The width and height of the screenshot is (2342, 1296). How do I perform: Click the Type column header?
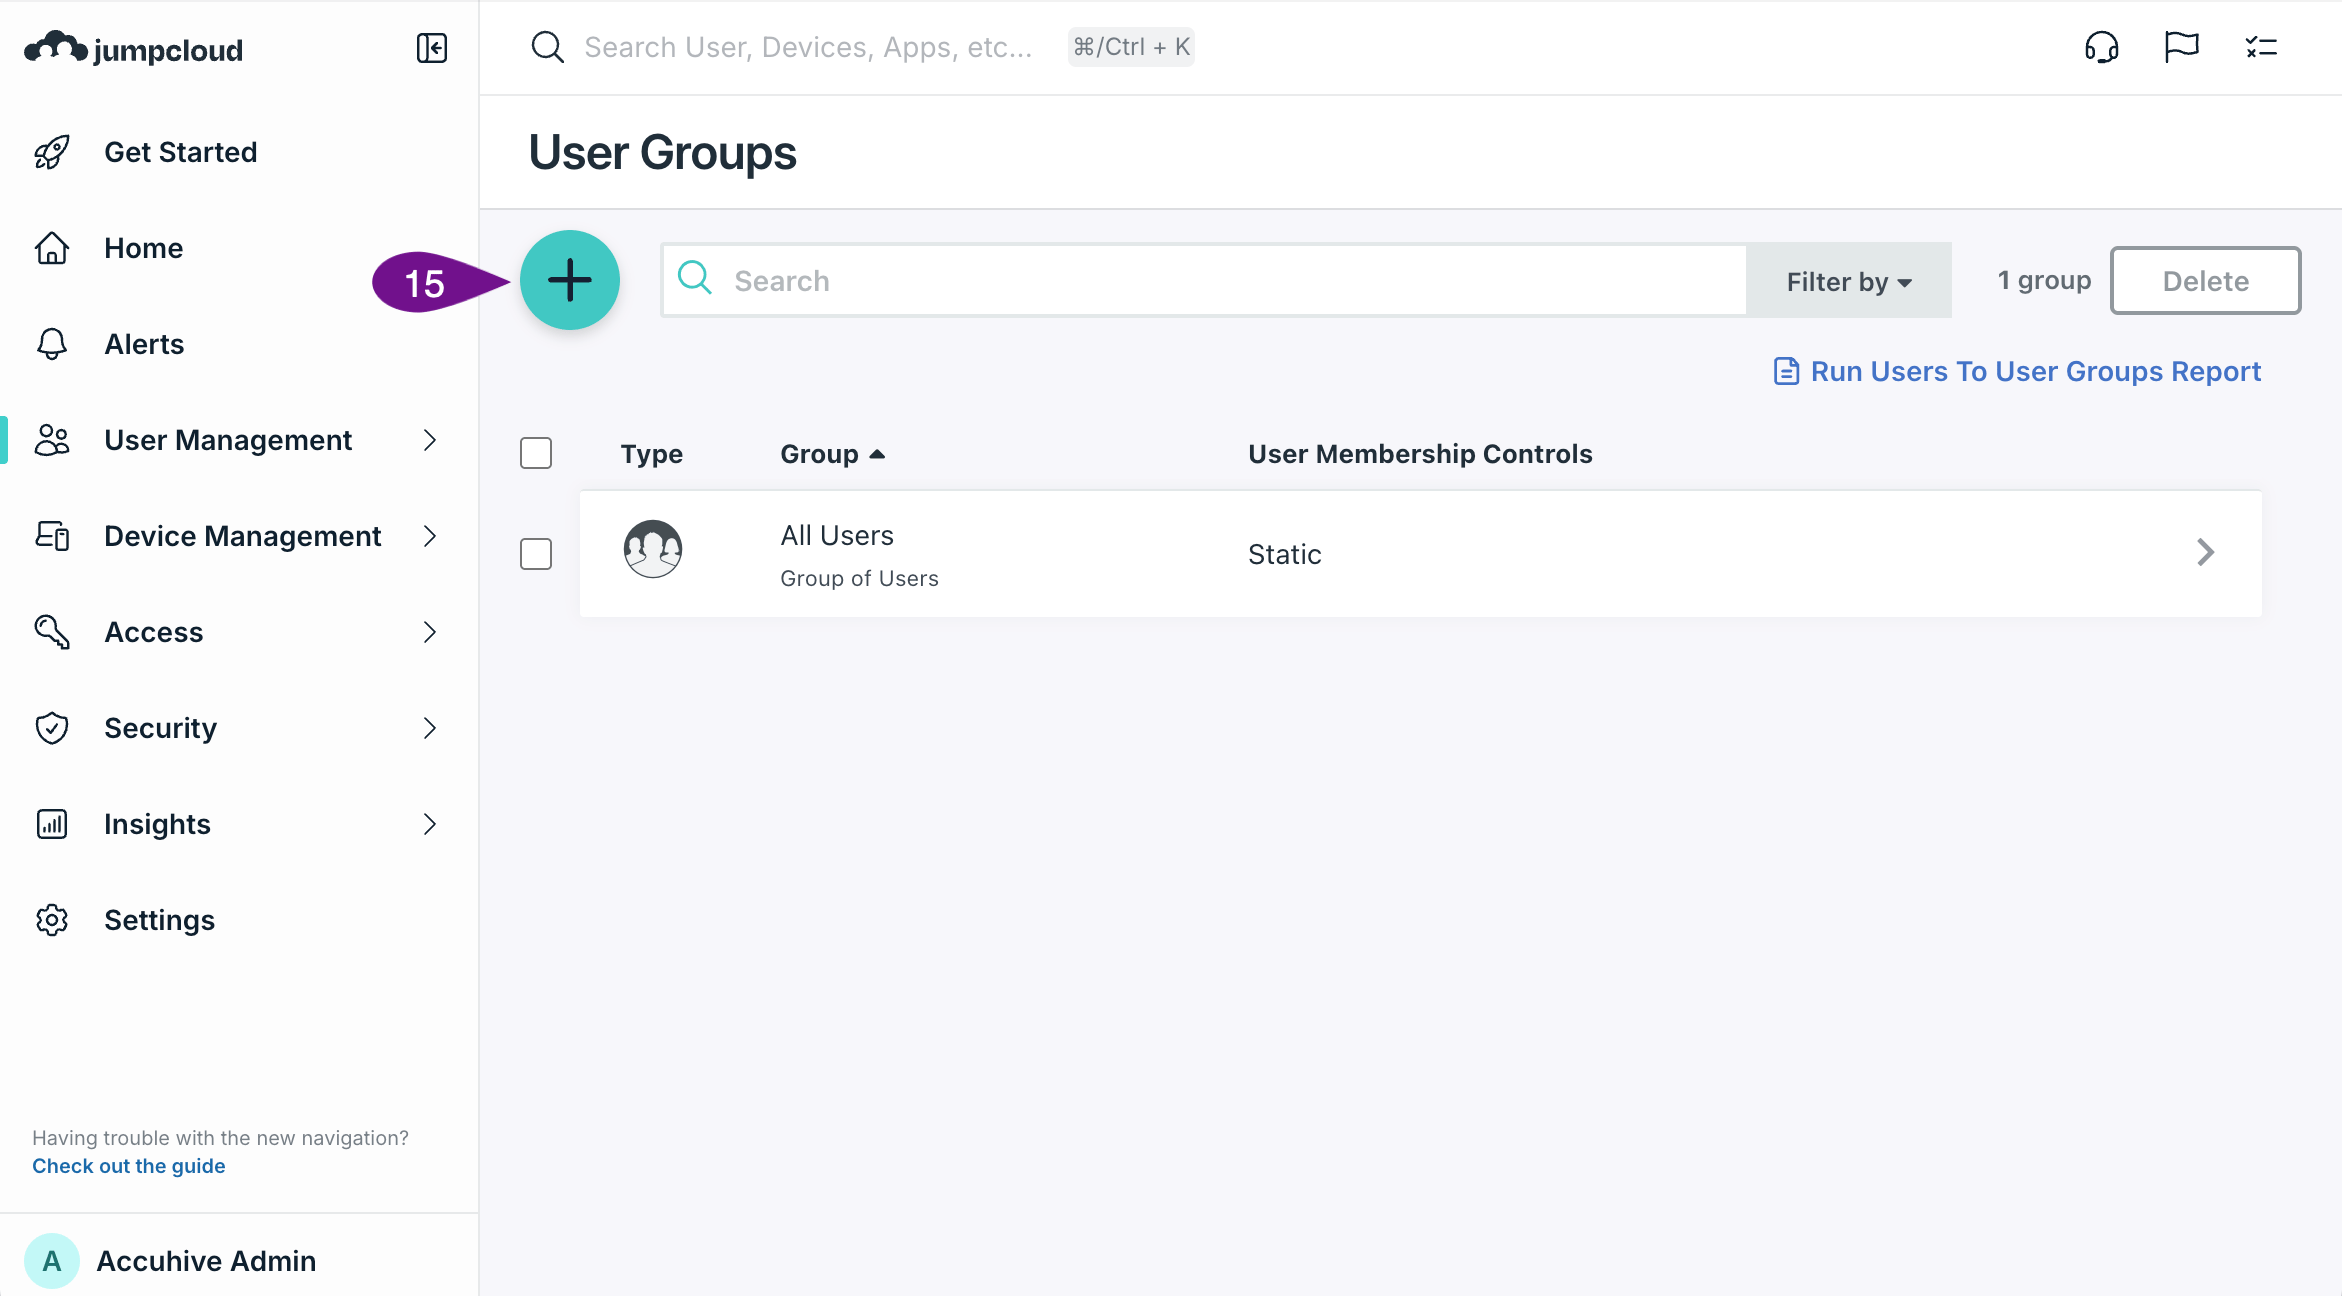(x=652, y=454)
